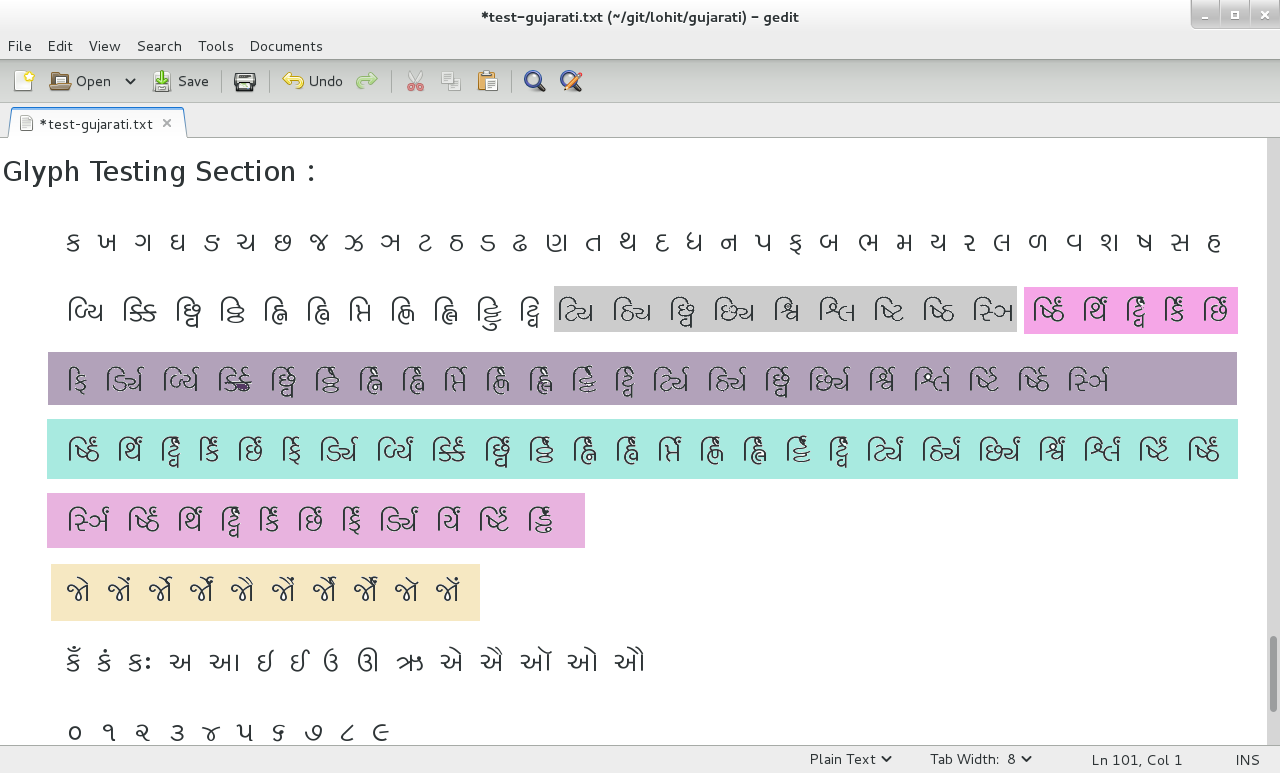Viewport: 1280px width, 773px height.
Task: Create a new document with the New icon
Action: [24, 81]
